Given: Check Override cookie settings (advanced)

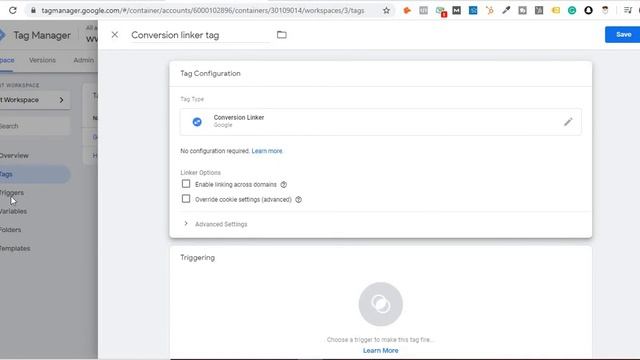Looking at the screenshot, I should pyautogui.click(x=186, y=199).
